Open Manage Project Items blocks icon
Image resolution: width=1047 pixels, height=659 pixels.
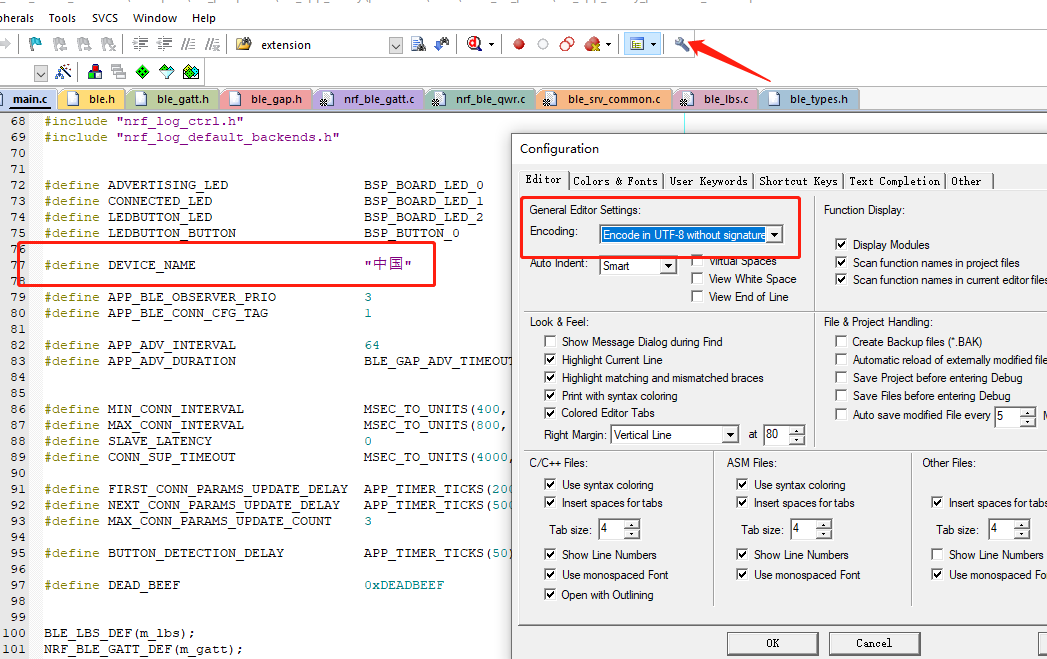pyautogui.click(x=95, y=71)
